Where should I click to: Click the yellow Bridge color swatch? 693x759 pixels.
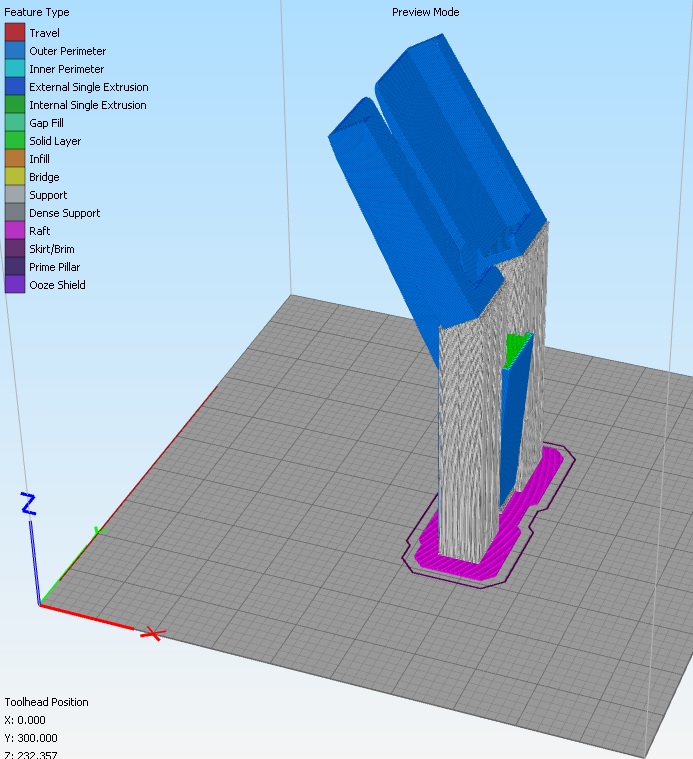pos(15,176)
